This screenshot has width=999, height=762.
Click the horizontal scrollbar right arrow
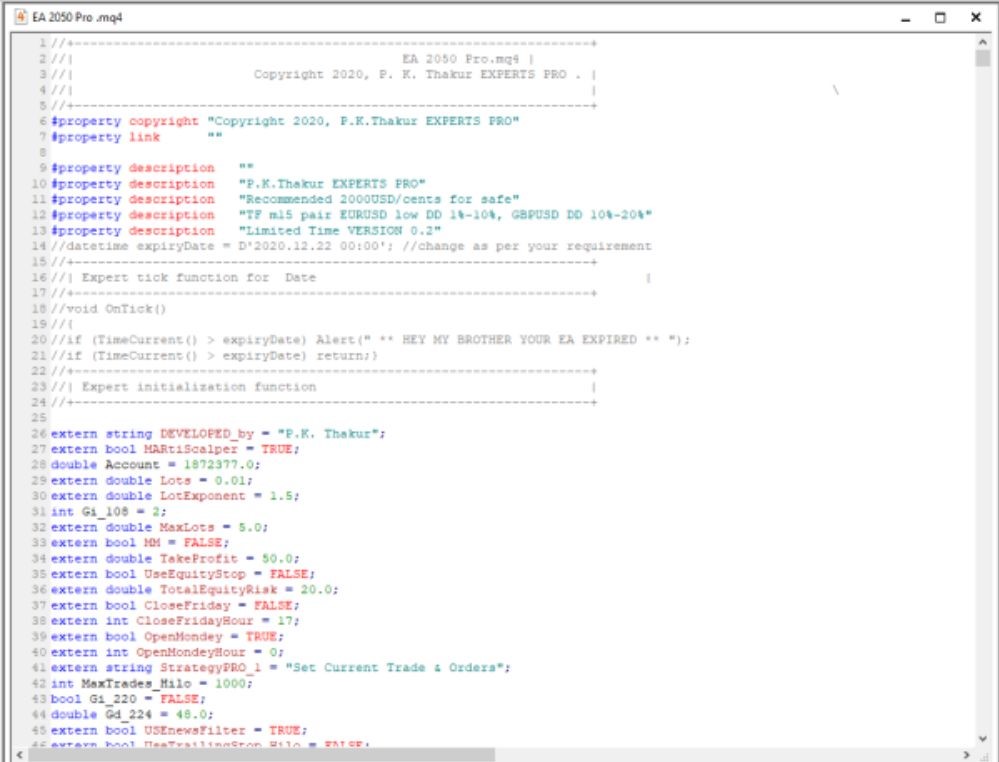[x=968, y=753]
